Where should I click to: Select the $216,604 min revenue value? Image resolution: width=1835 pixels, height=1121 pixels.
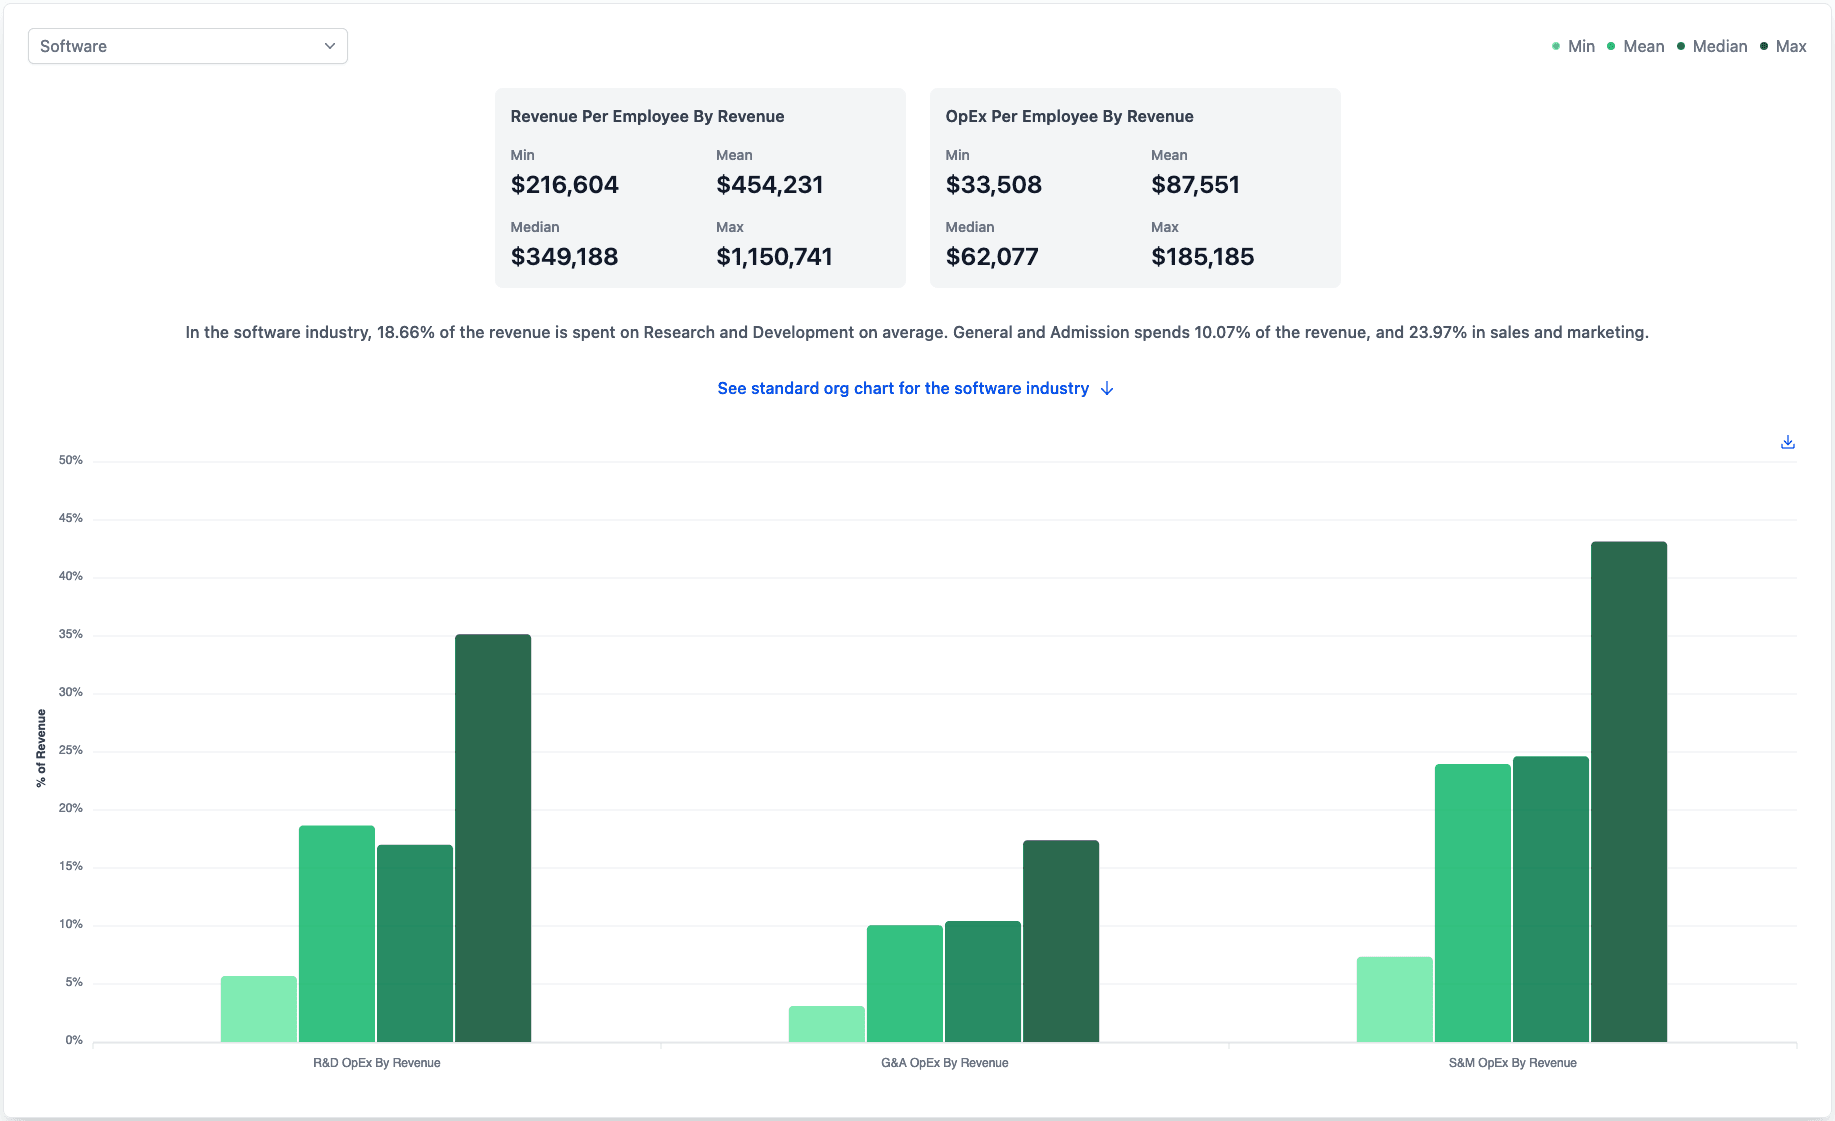tap(565, 185)
